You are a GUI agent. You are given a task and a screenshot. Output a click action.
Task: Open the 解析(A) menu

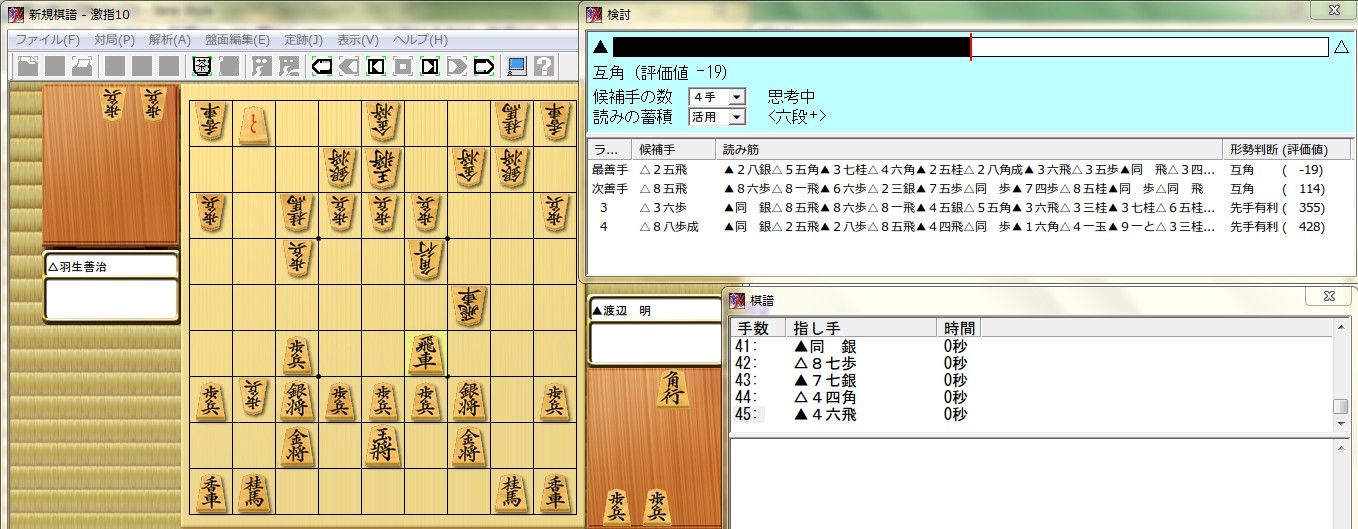pos(169,40)
